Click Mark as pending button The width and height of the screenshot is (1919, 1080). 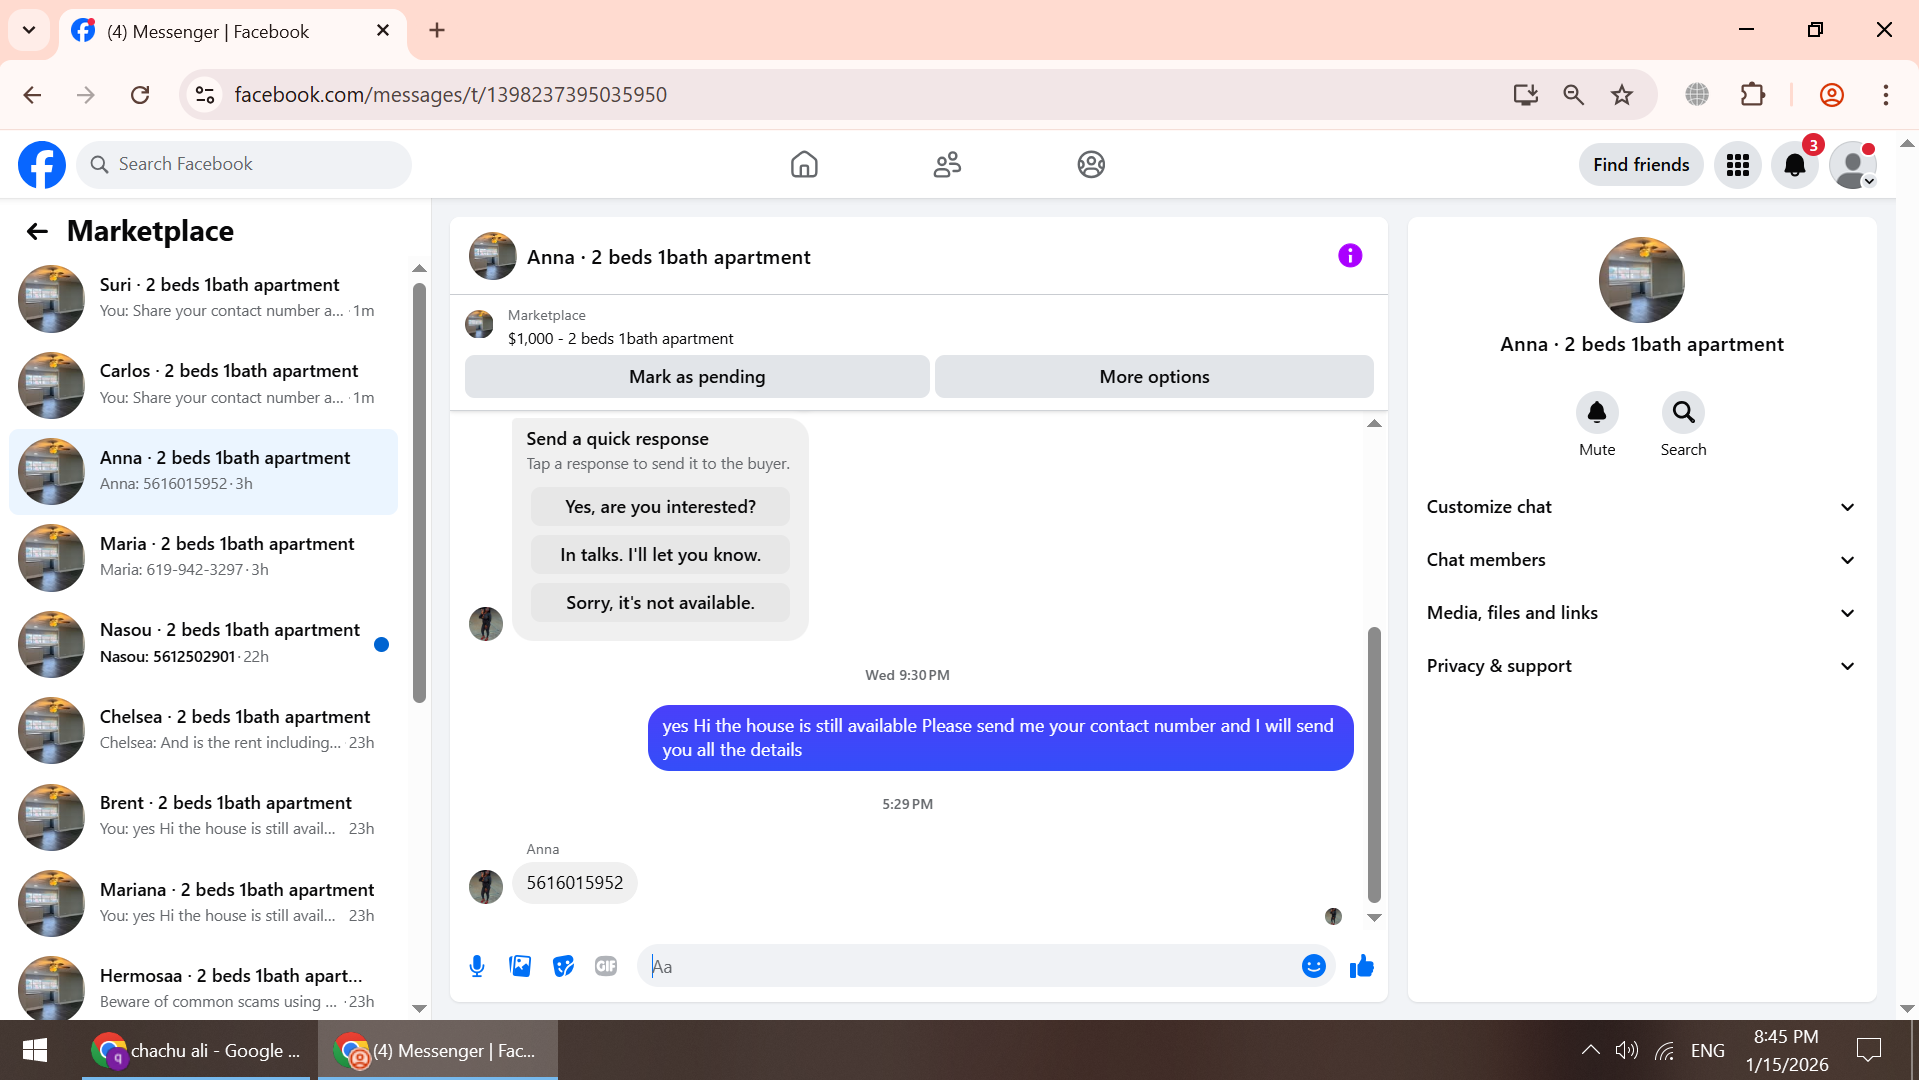697,377
